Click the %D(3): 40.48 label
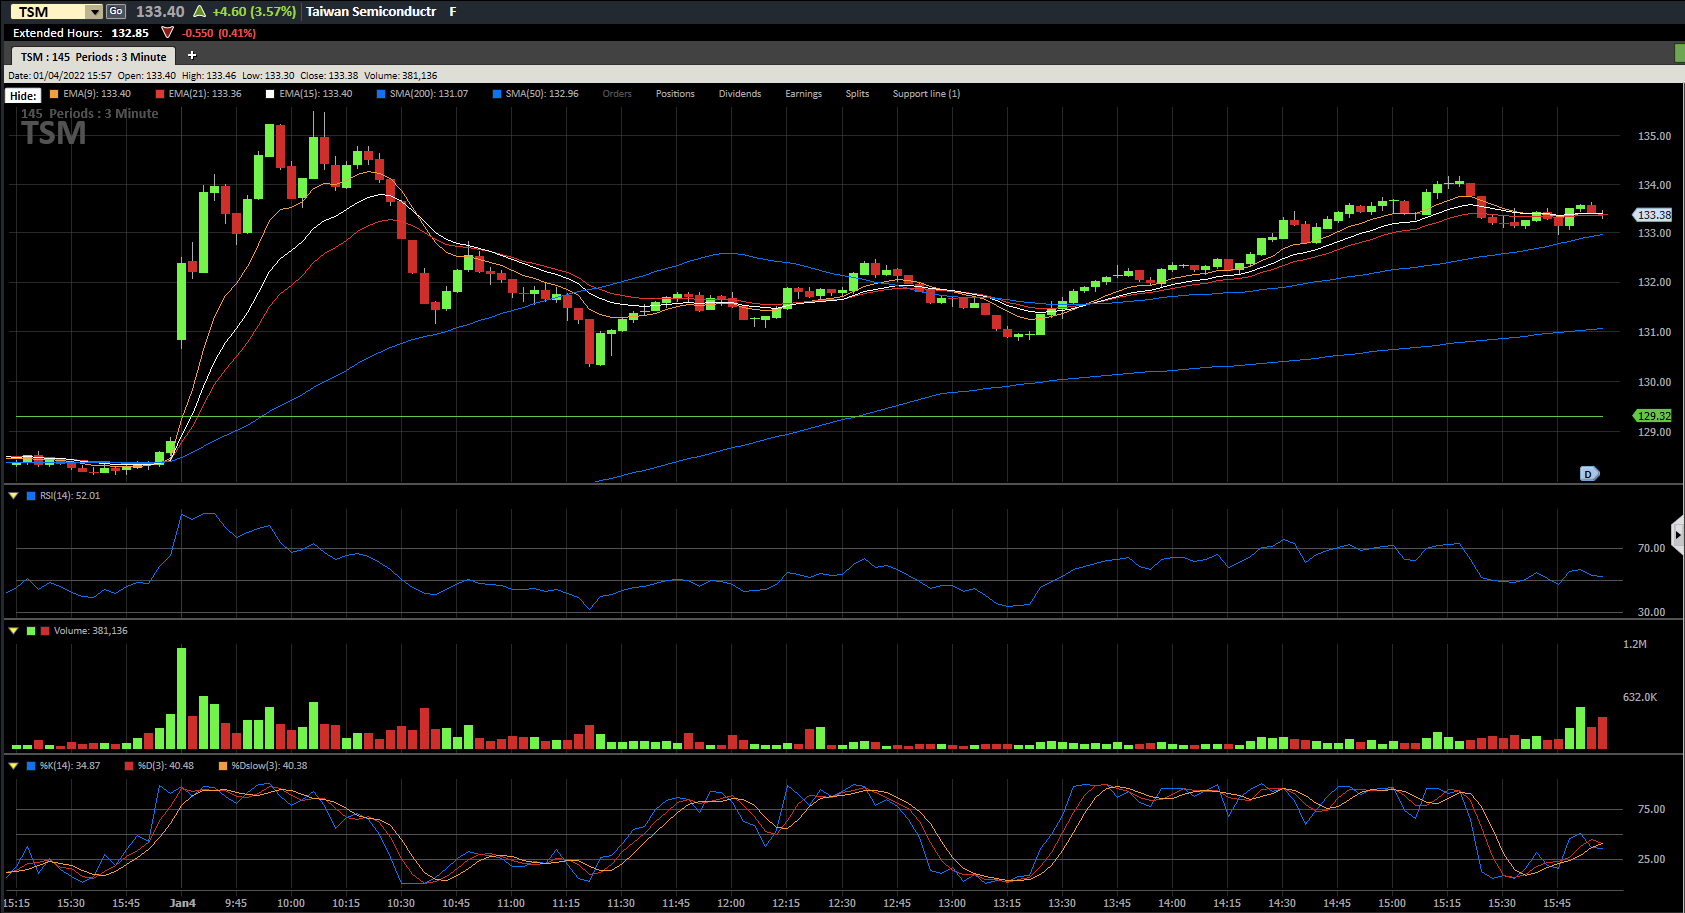 coord(166,766)
